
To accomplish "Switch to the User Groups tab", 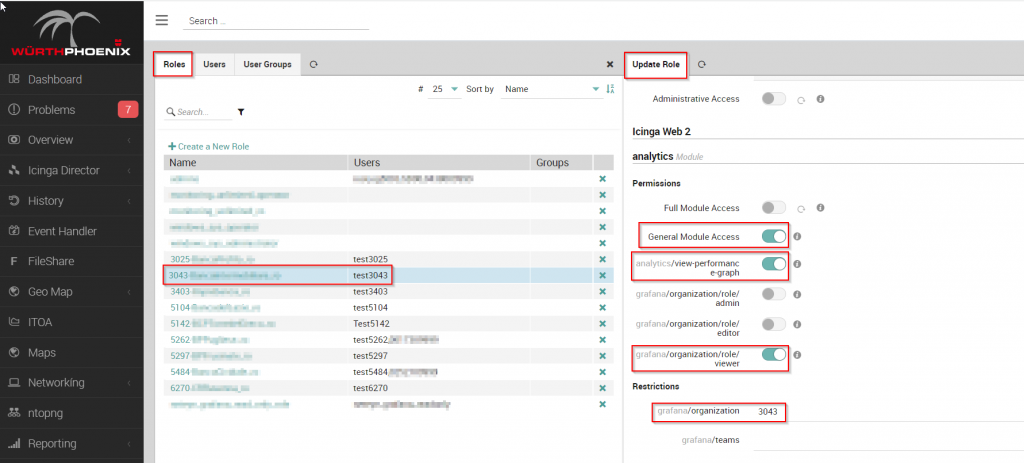I will click(x=267, y=65).
